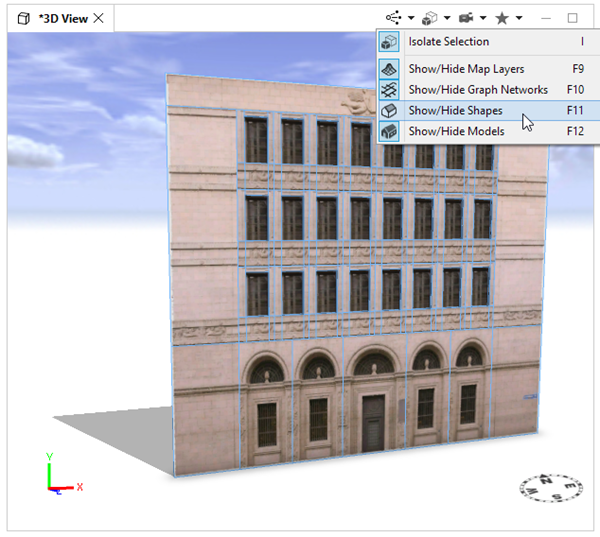Toggle Isolate Selection
This screenshot has width=600, height=537.
448,42
